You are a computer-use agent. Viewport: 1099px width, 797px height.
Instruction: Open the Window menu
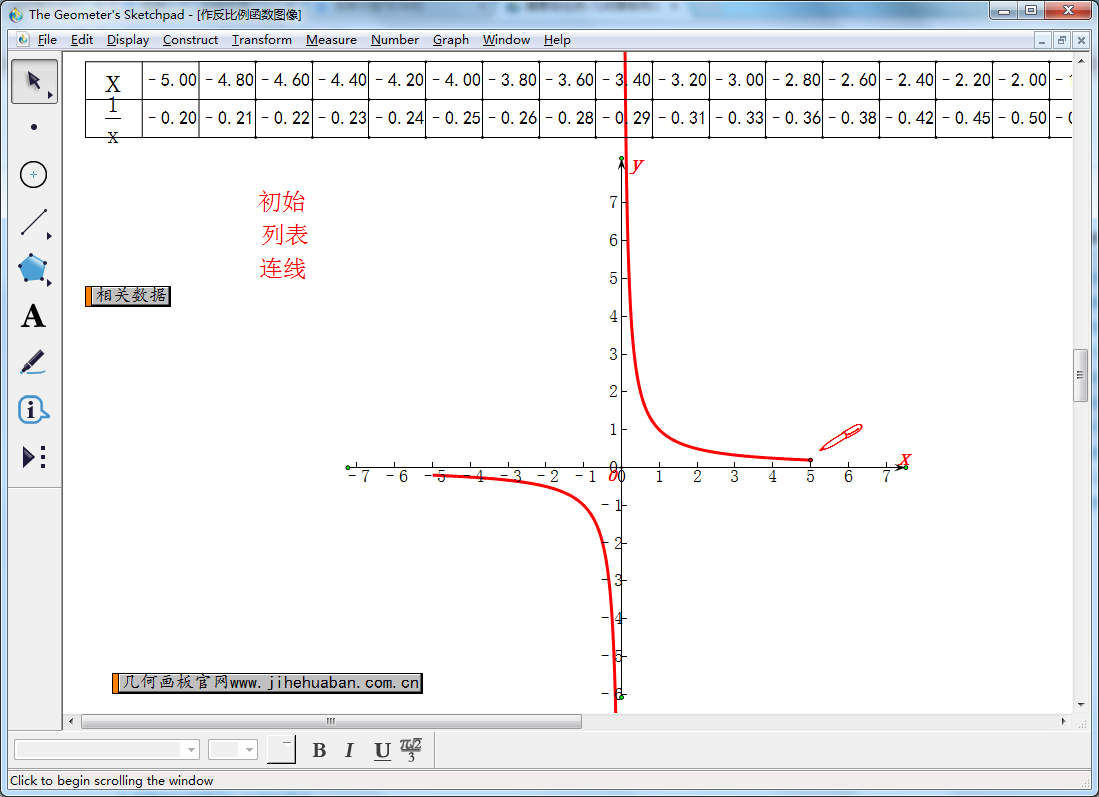[x=506, y=40]
